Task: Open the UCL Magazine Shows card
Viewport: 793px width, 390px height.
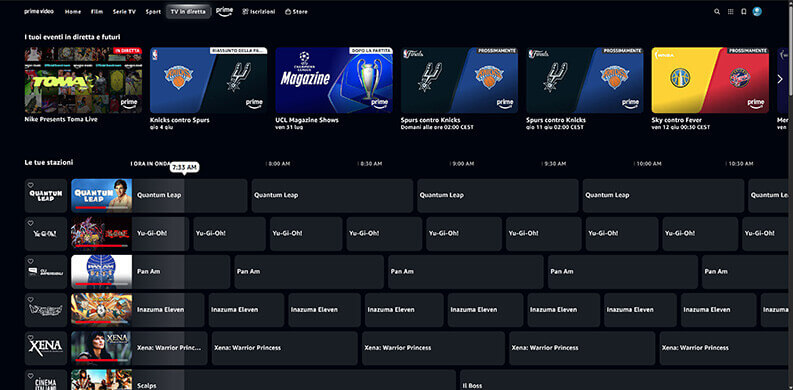Action: click(x=334, y=80)
